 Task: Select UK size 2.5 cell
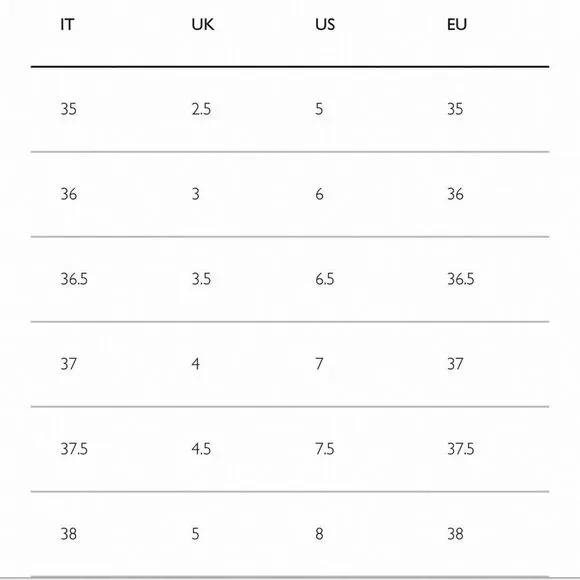pyautogui.click(x=201, y=109)
